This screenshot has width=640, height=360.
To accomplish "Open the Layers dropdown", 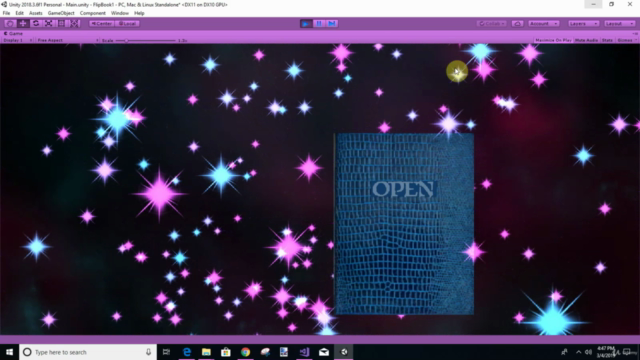I will (x=583, y=24).
